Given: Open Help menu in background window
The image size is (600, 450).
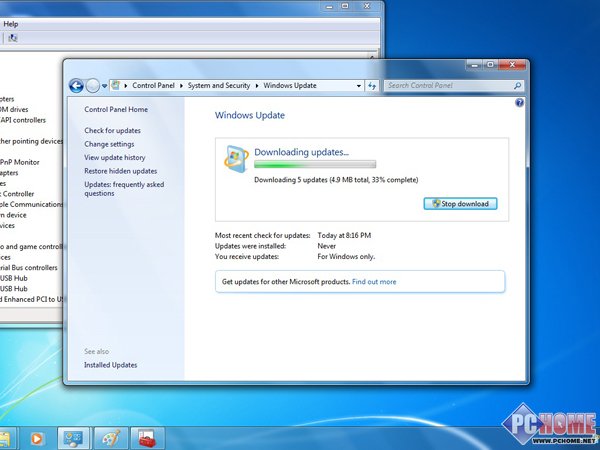Looking at the screenshot, I should point(11,24).
